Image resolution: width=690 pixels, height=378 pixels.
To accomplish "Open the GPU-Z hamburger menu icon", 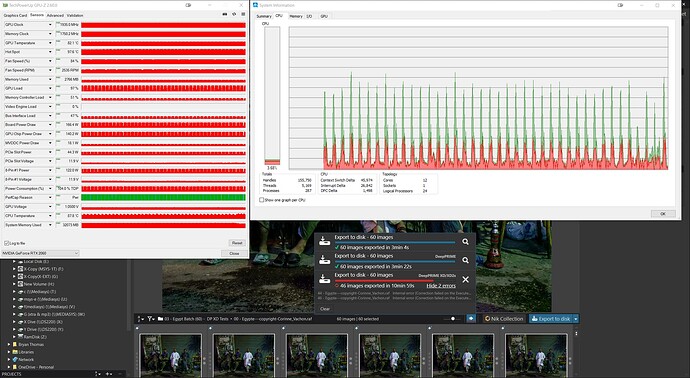I will click(243, 15).
